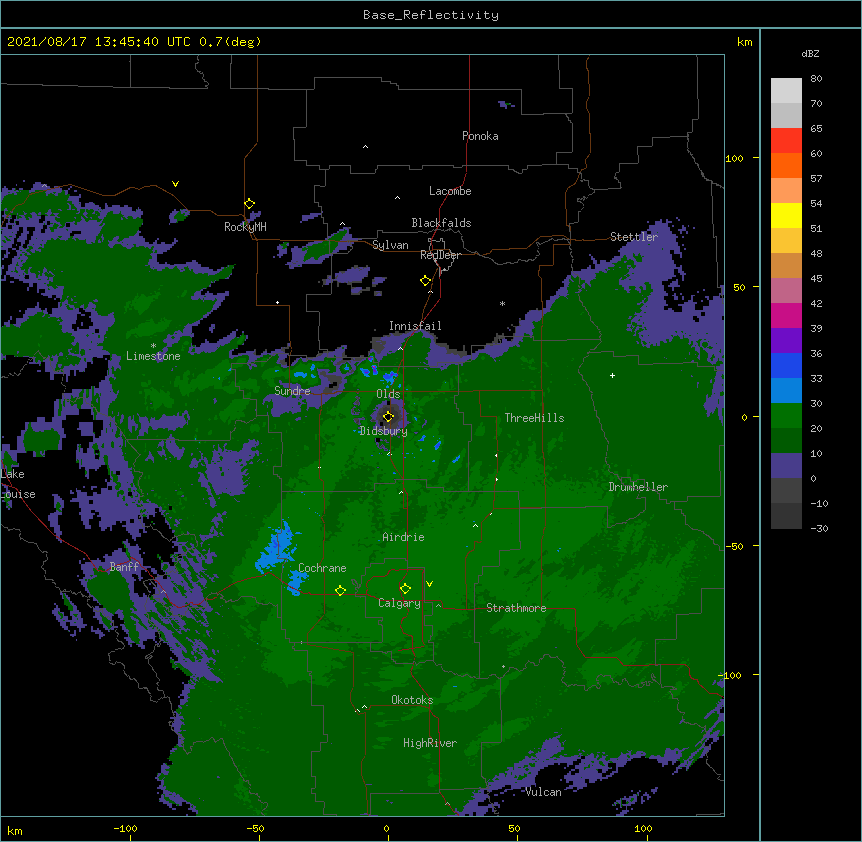Click the dBZ legend heading
This screenshot has height=842, width=862.
point(810,53)
